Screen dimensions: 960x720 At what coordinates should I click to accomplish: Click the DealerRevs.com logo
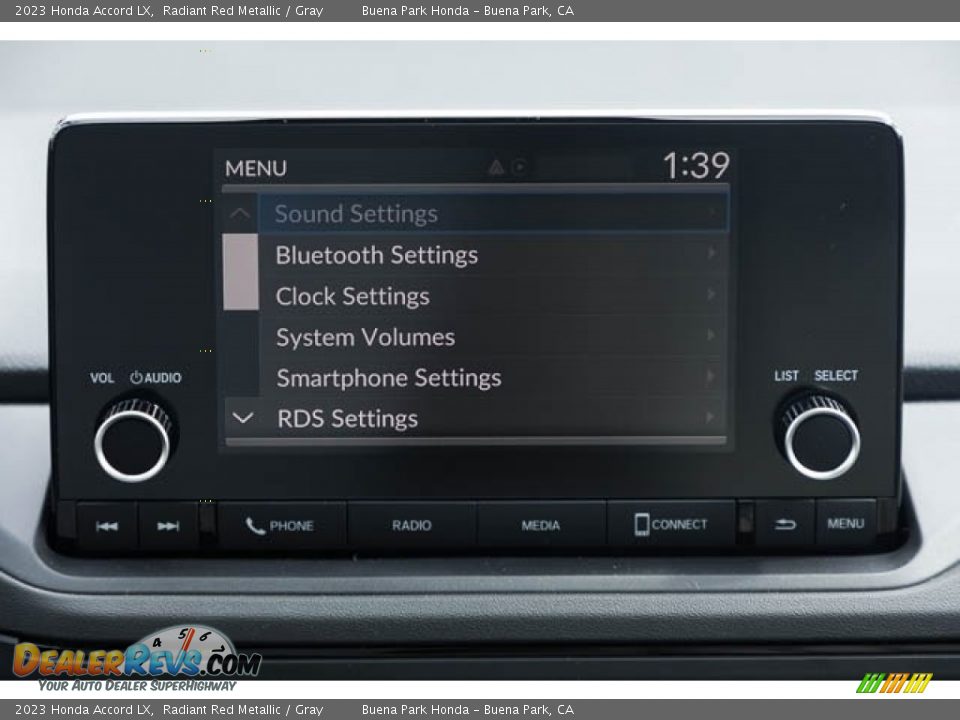pyautogui.click(x=136, y=659)
